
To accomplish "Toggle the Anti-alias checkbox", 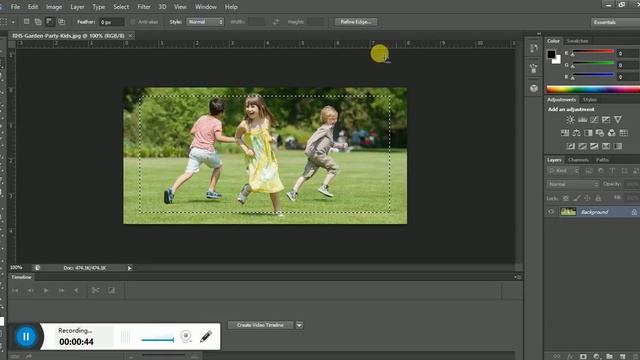I will click(x=133, y=22).
